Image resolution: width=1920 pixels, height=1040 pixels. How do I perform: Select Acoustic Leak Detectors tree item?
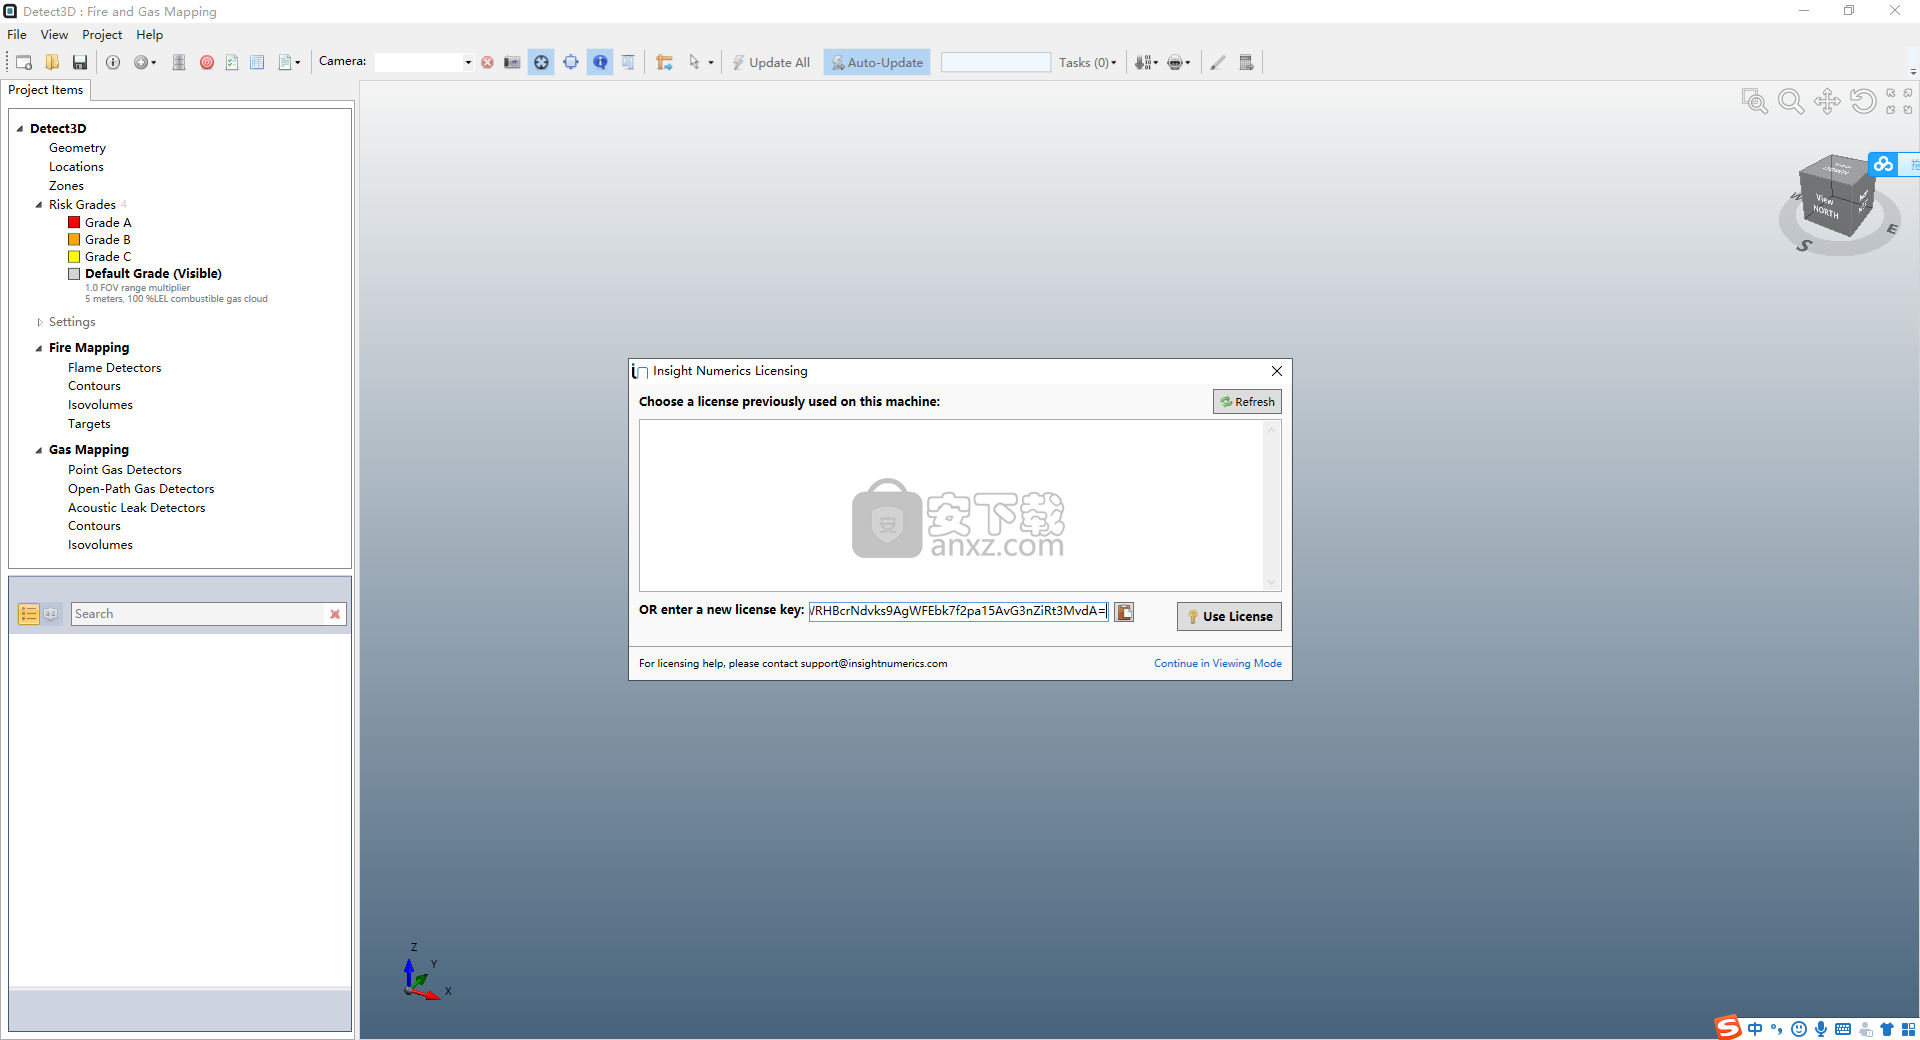click(136, 508)
